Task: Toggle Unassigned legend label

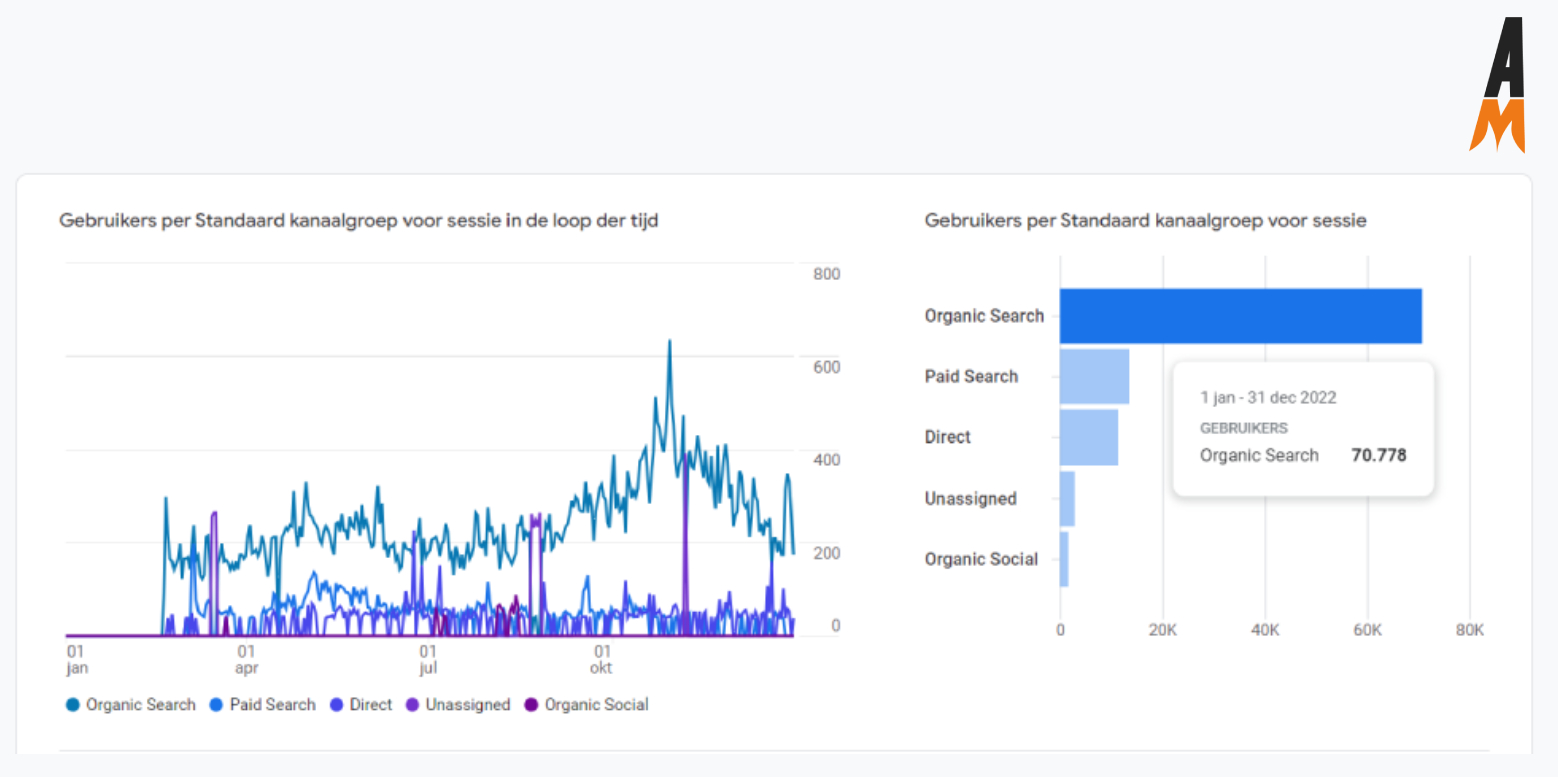Action: point(468,705)
